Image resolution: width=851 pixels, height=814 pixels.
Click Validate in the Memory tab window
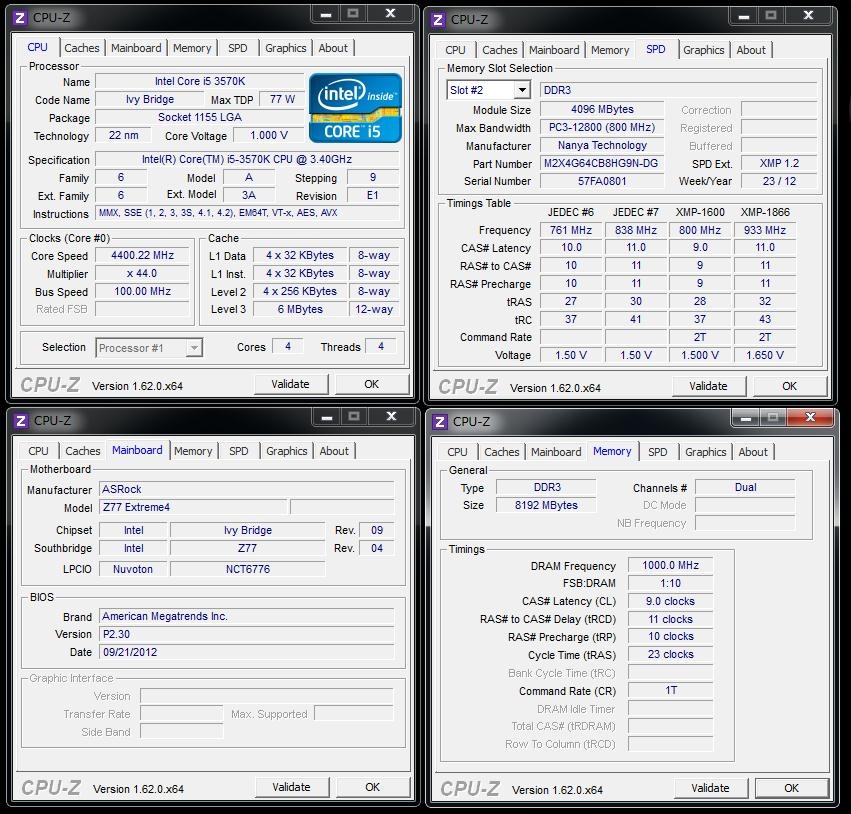pyautogui.click(x=710, y=788)
